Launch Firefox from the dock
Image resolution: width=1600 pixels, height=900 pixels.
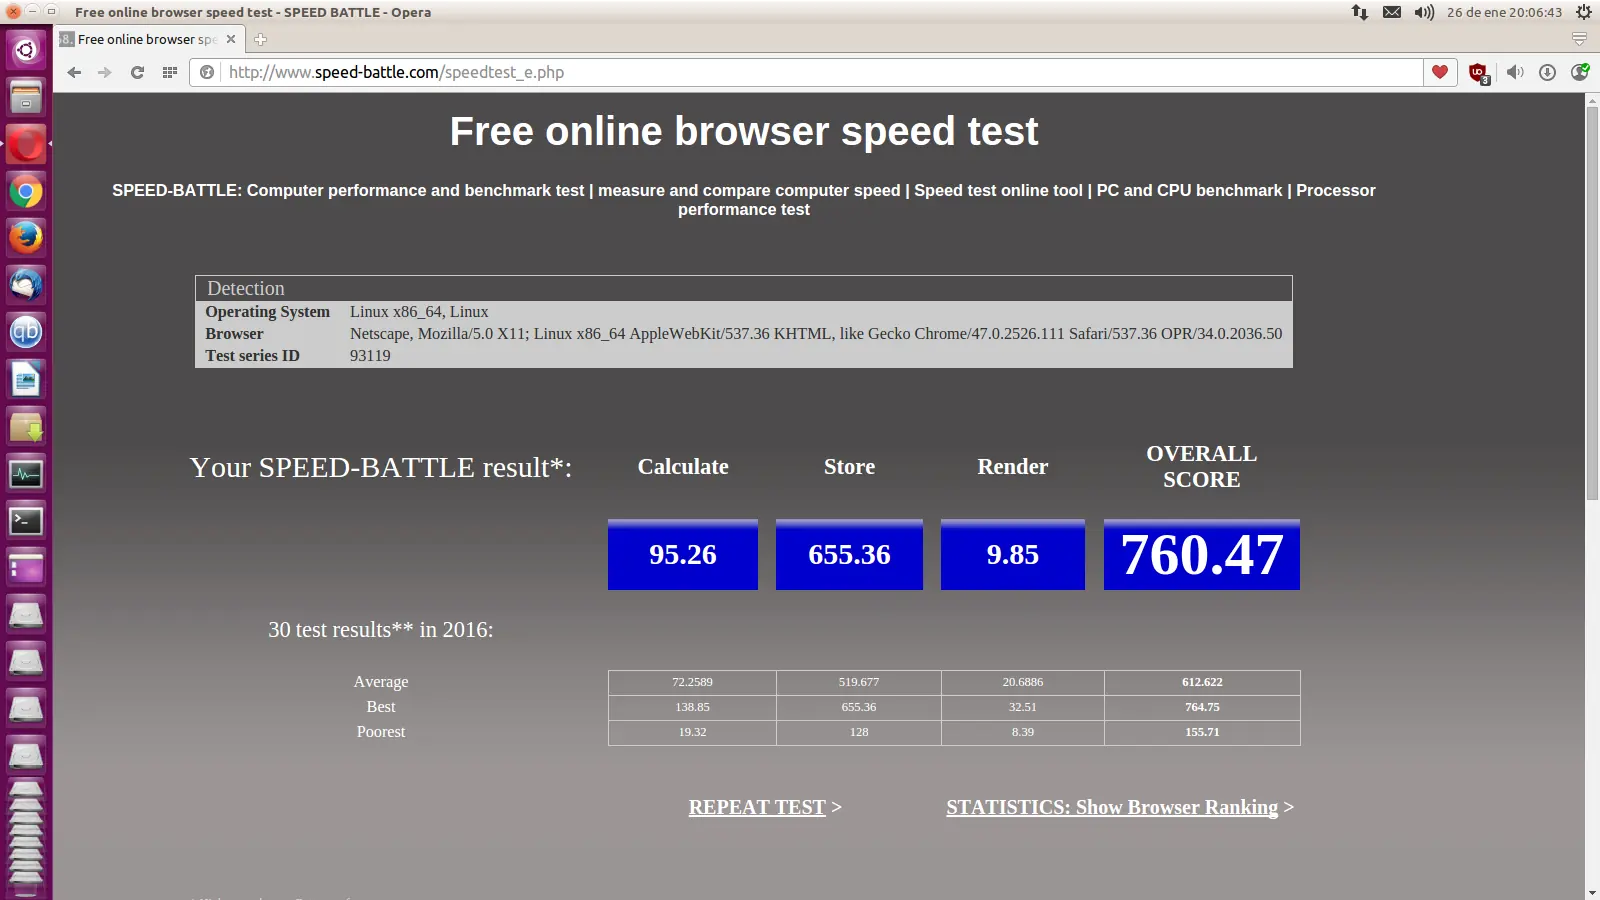[26, 238]
